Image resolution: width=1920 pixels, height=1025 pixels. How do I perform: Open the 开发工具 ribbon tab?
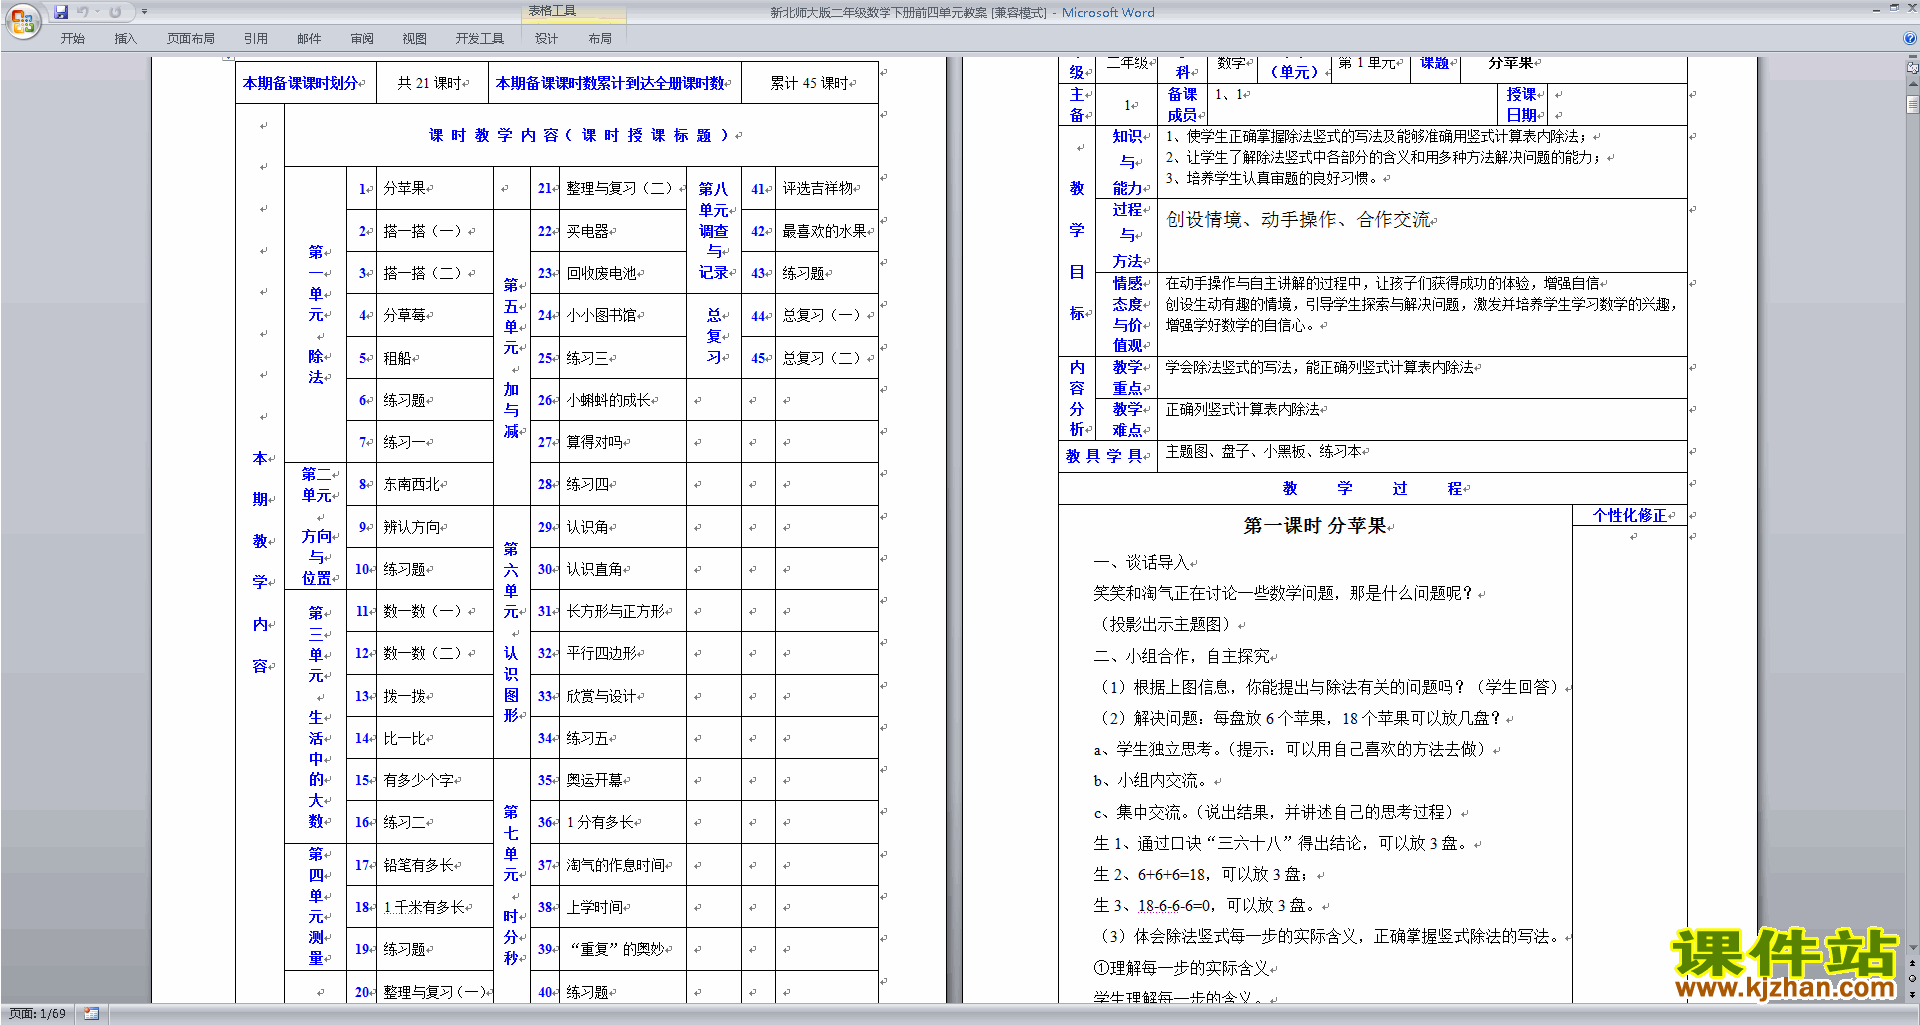click(x=480, y=39)
